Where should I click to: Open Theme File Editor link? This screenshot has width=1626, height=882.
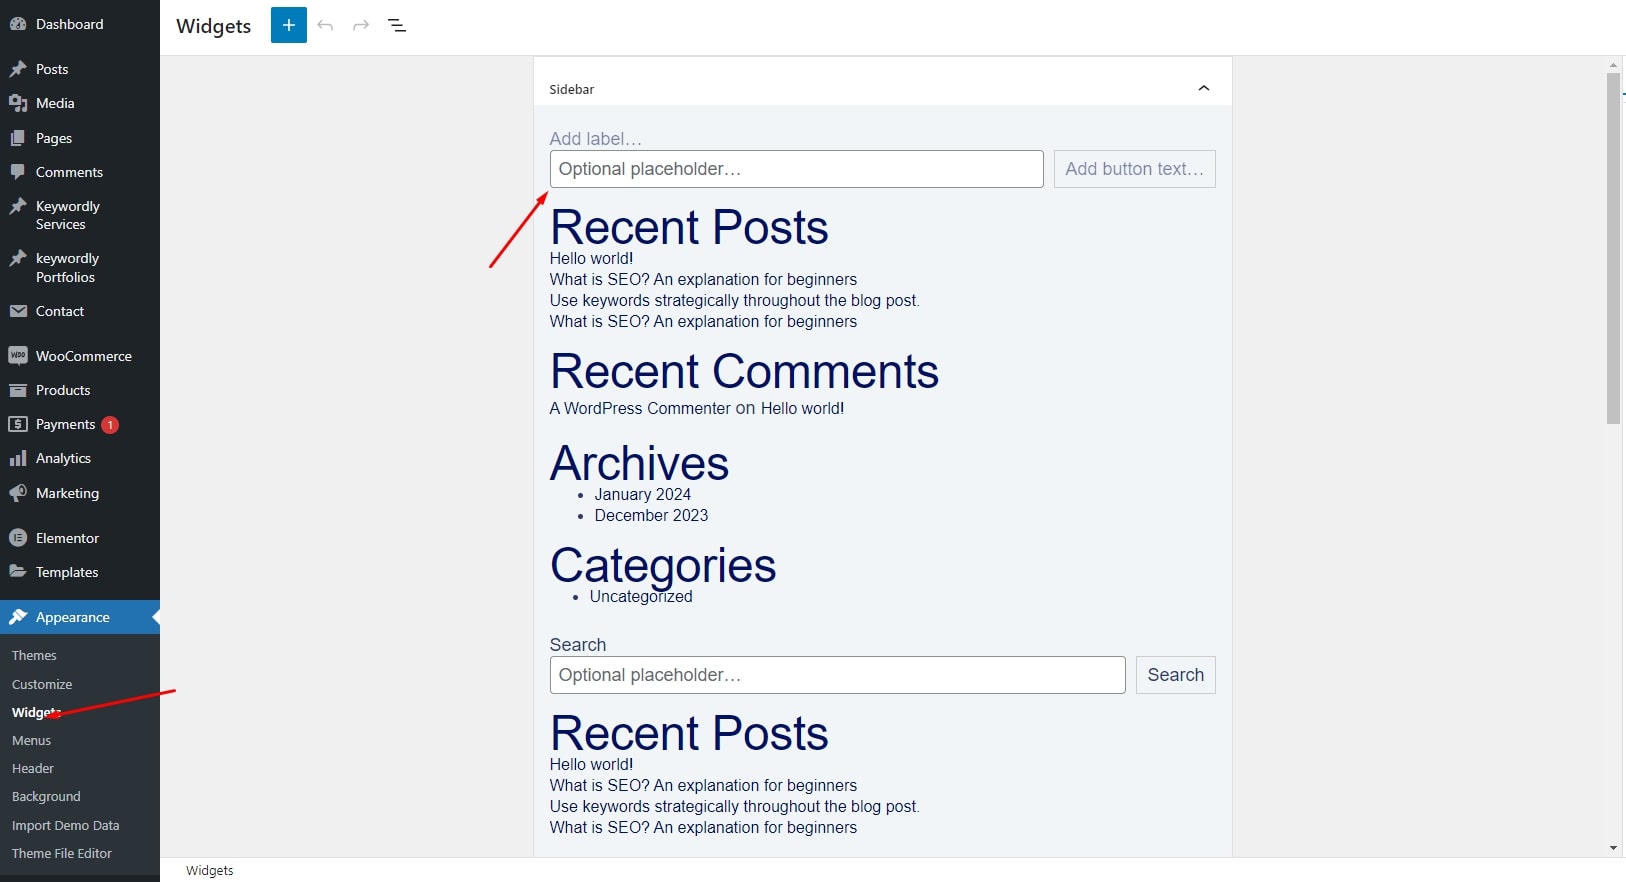[62, 853]
